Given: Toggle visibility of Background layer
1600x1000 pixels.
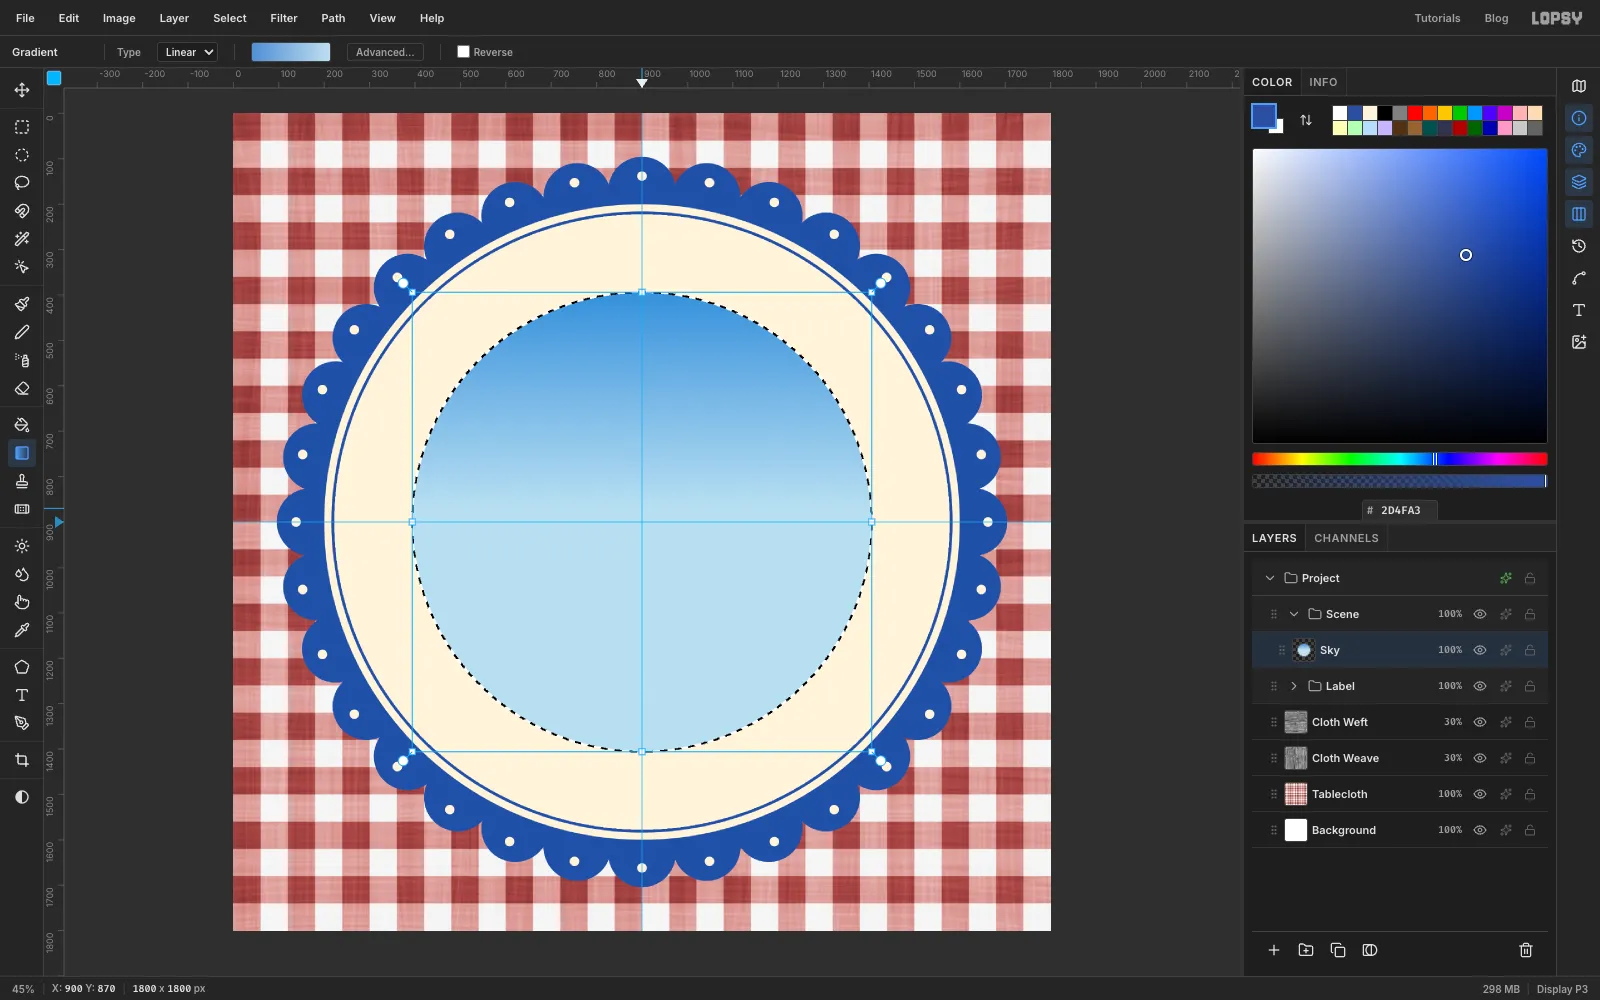Looking at the screenshot, I should [x=1480, y=830].
